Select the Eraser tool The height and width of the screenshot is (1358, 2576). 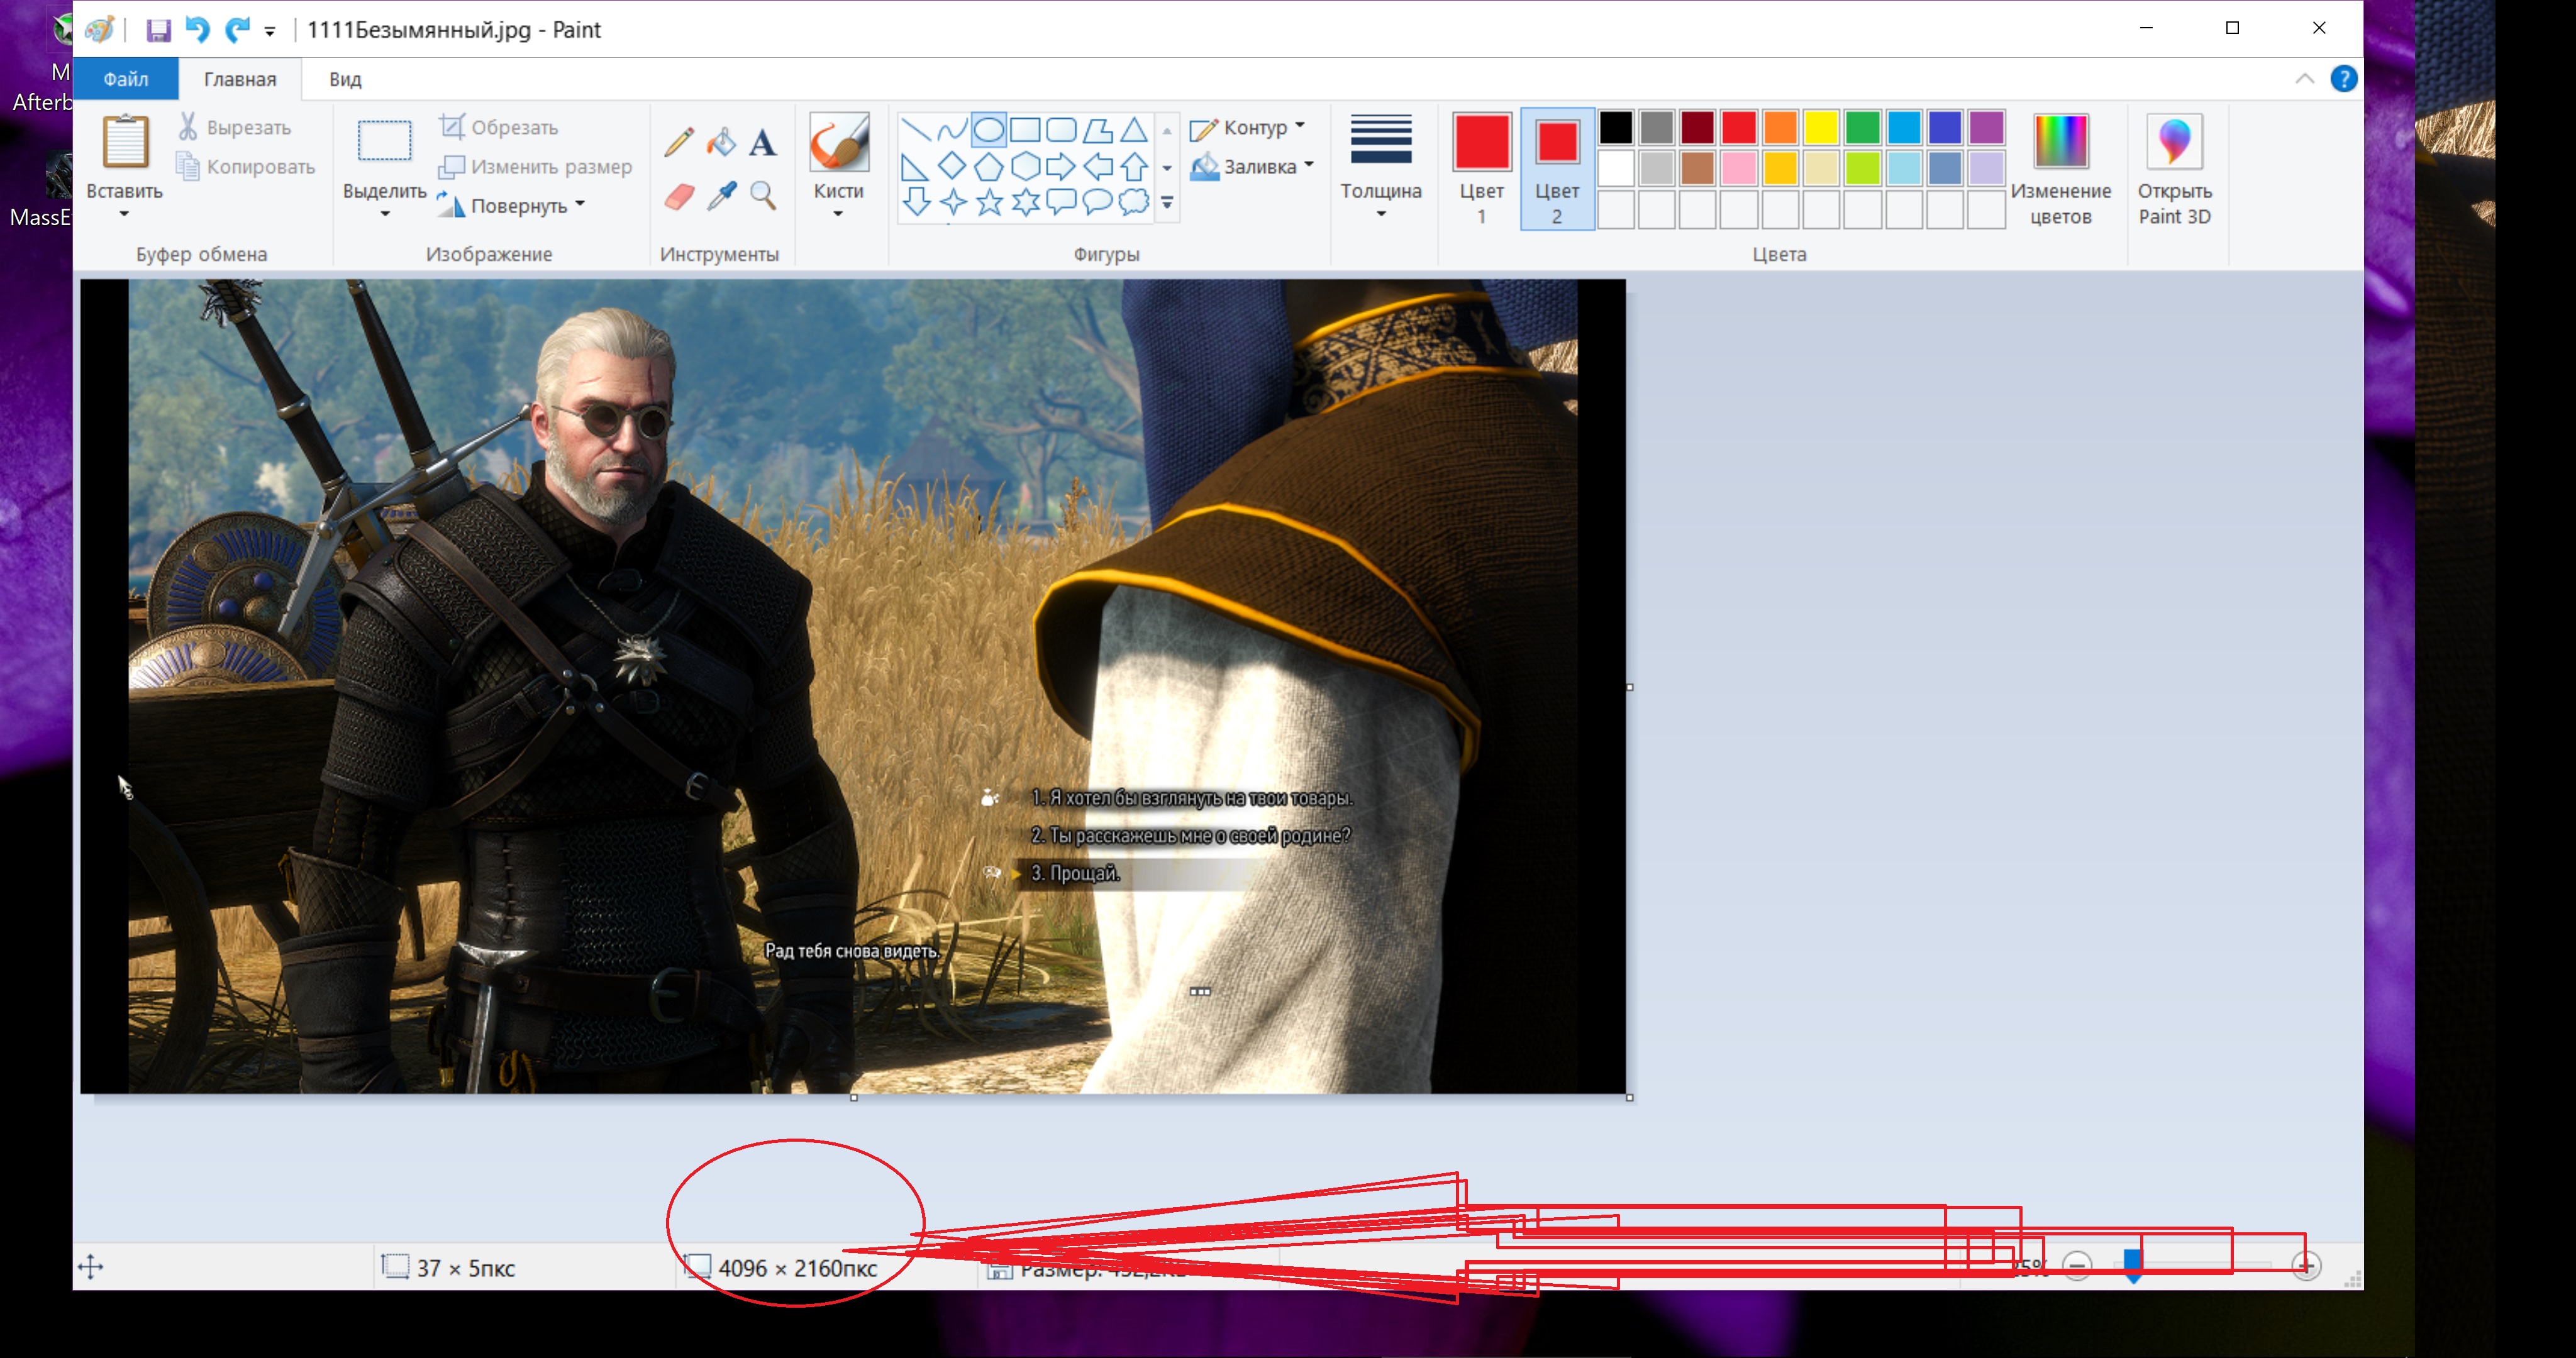pyautogui.click(x=678, y=196)
